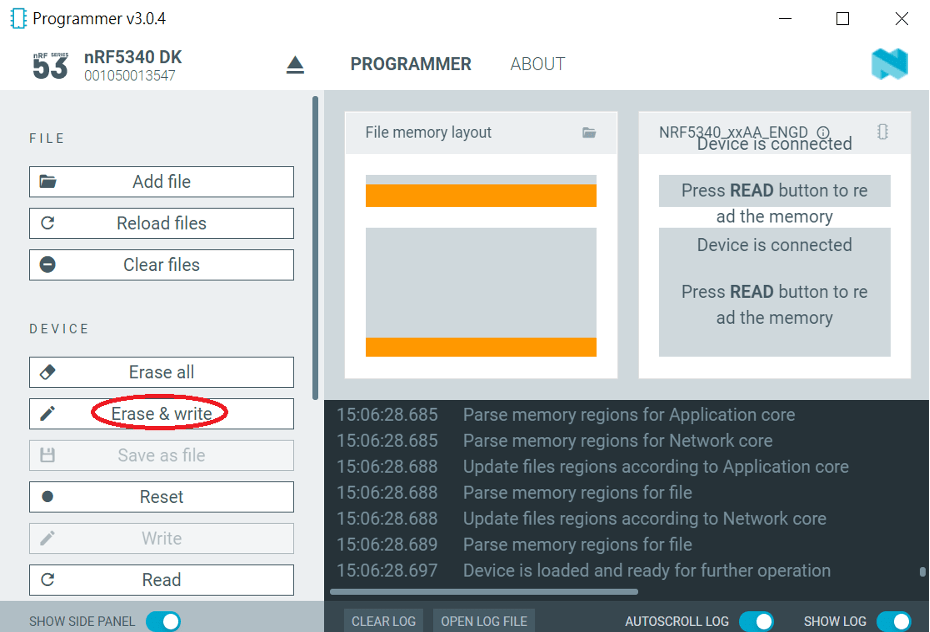The width and height of the screenshot is (930, 632).
Task: Click the upper orange memory region block
Action: point(481,195)
